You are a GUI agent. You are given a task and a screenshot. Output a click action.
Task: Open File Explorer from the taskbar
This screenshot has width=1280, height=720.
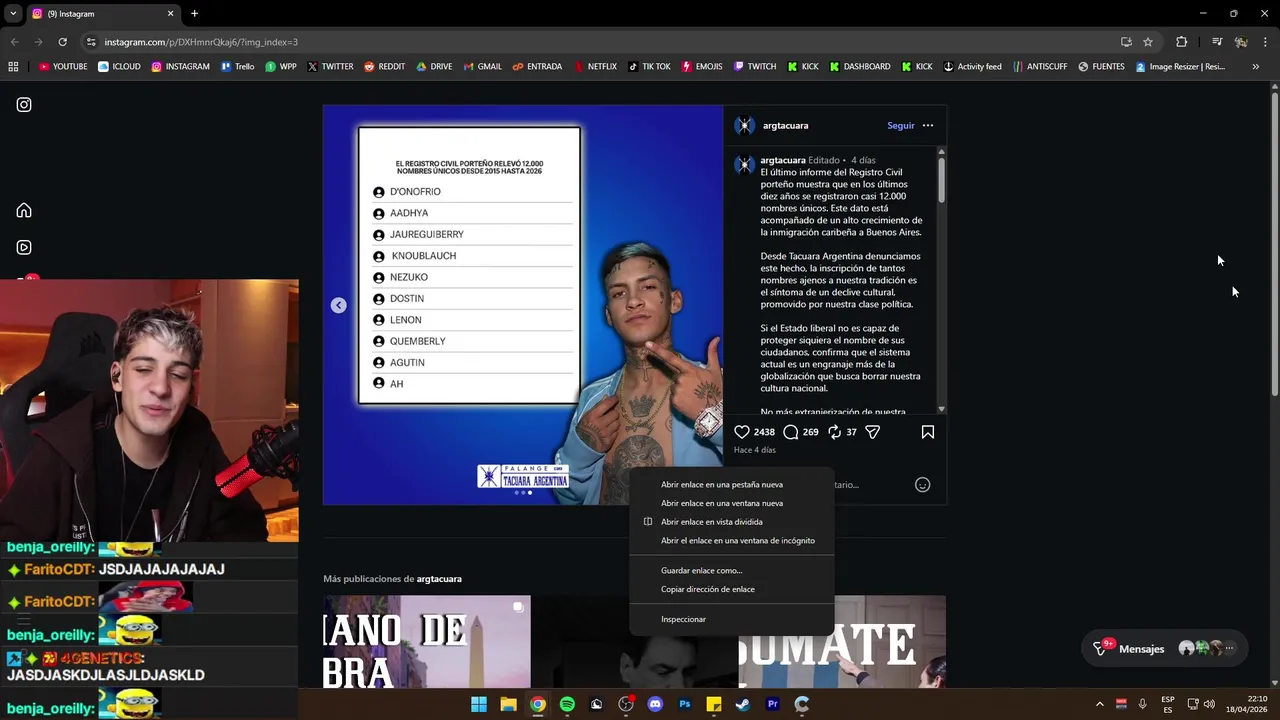pyautogui.click(x=508, y=704)
